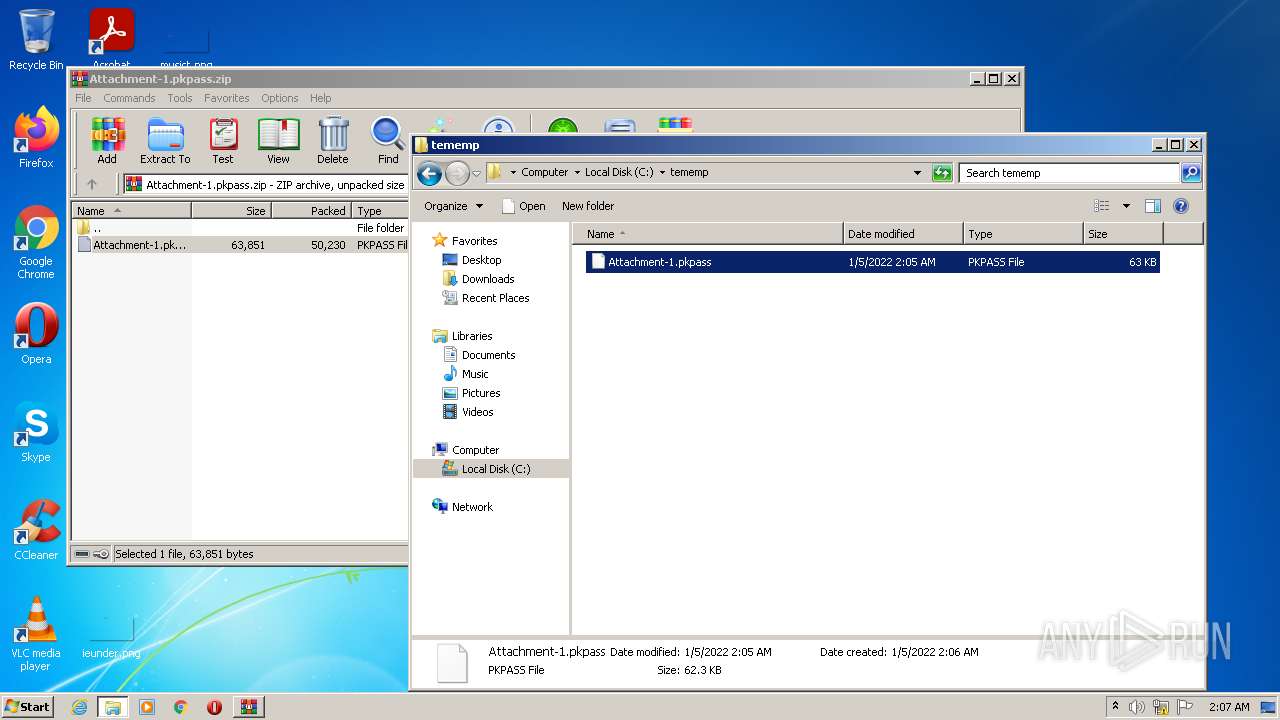Viewport: 1280px width, 720px height.
Task: Sort by Packed column in WinRAR
Action: pos(311,211)
